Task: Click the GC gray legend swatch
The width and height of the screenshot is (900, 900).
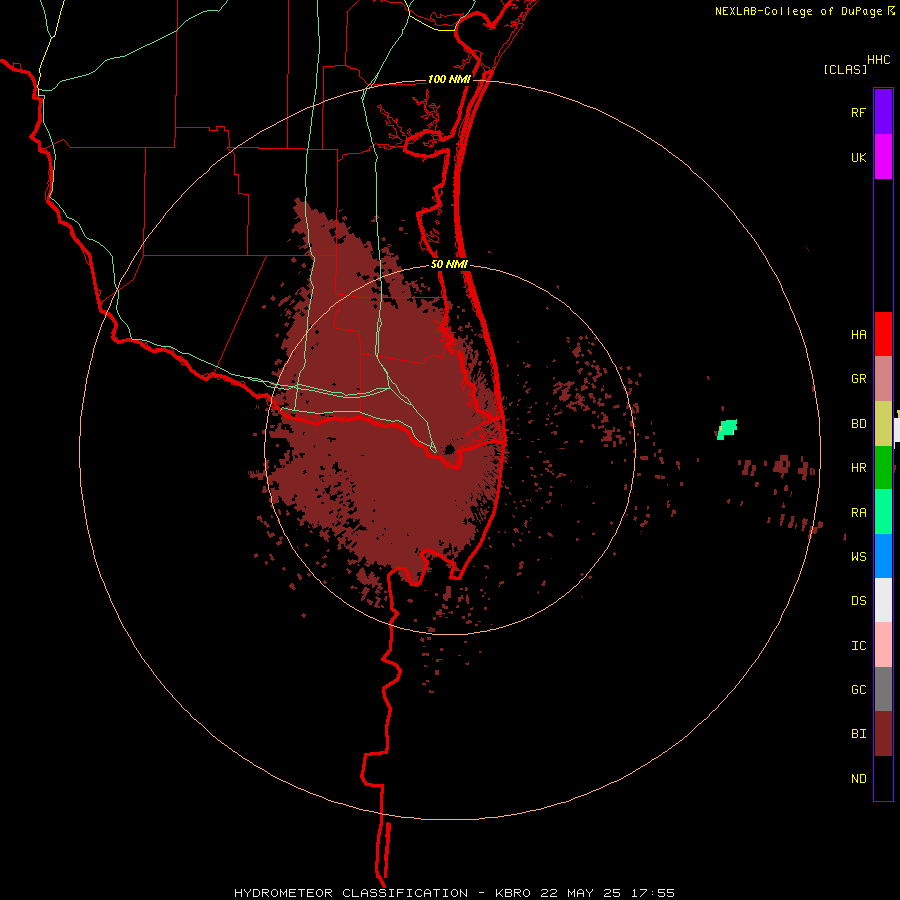Action: [883, 689]
